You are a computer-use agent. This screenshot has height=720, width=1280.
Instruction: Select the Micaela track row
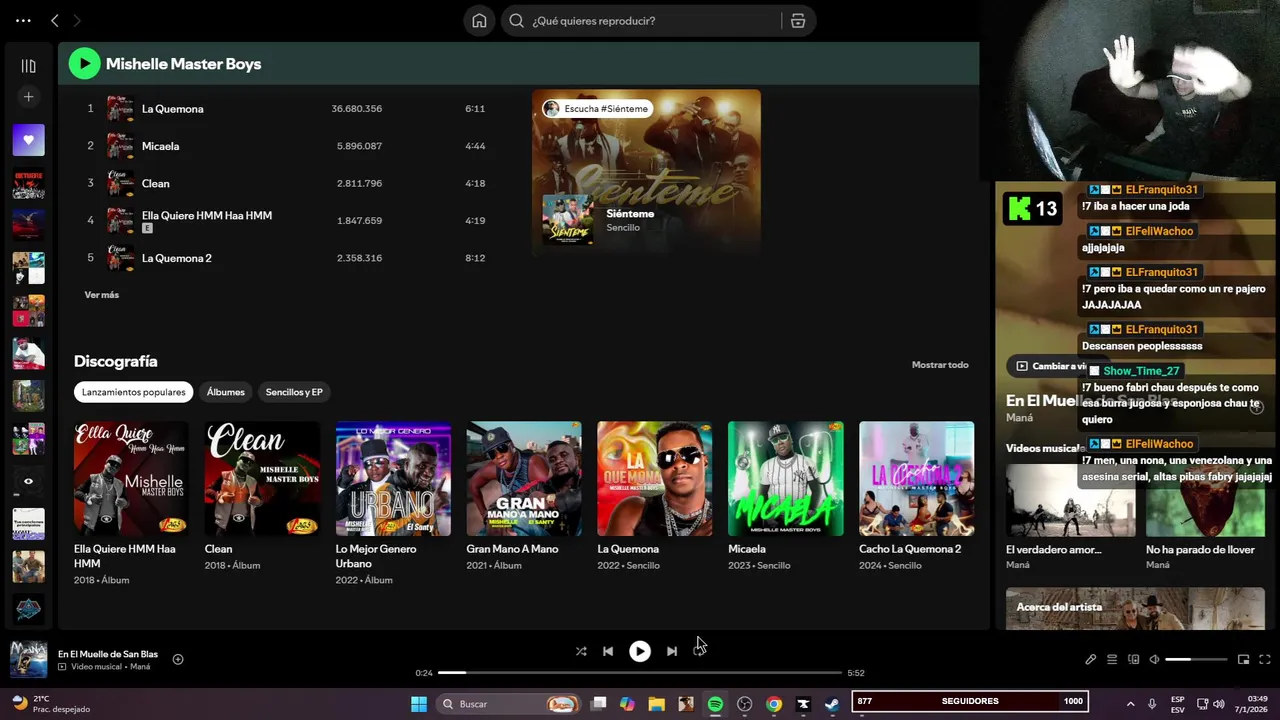click(x=285, y=146)
